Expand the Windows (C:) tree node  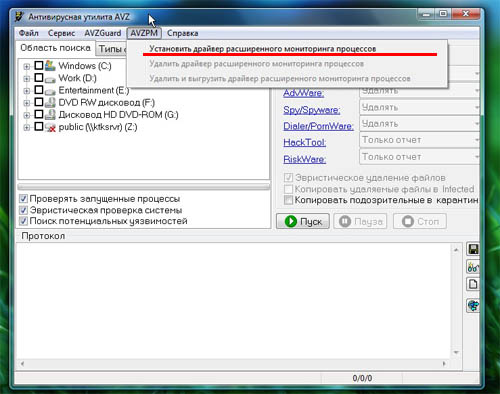26,66
